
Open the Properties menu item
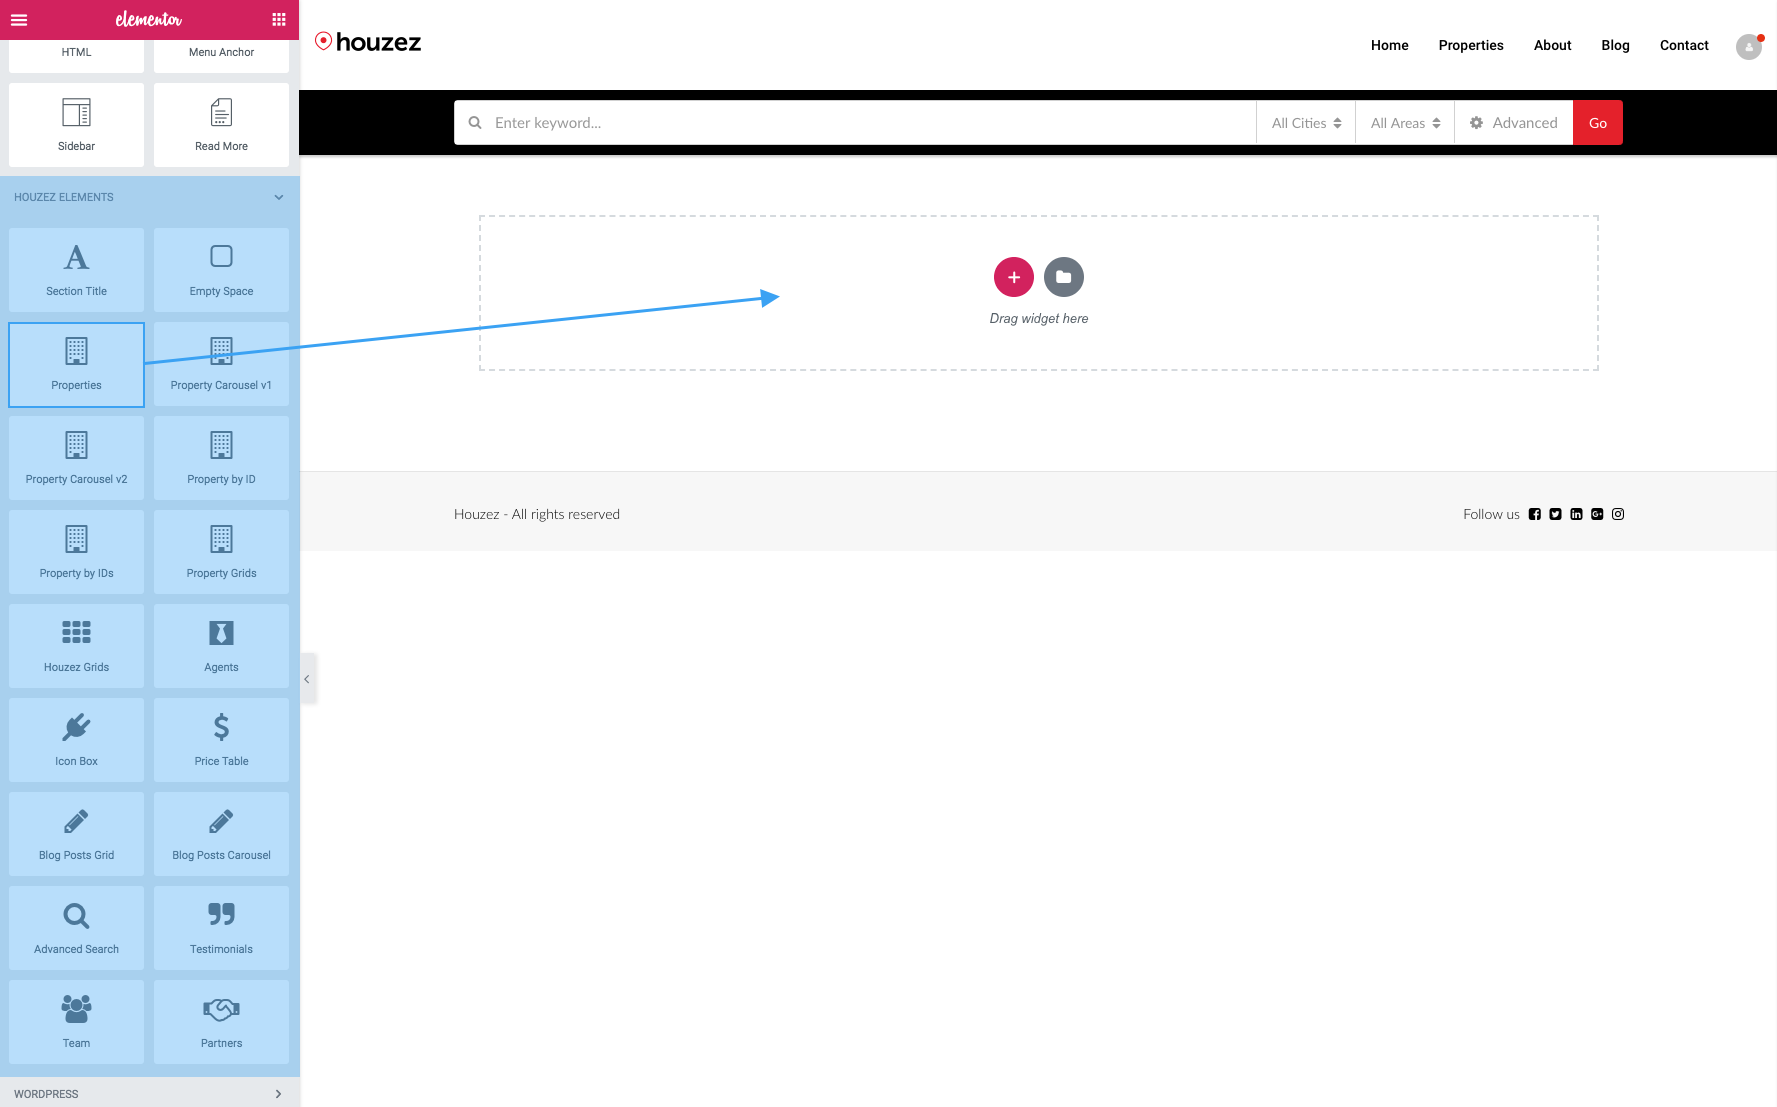tap(1471, 45)
